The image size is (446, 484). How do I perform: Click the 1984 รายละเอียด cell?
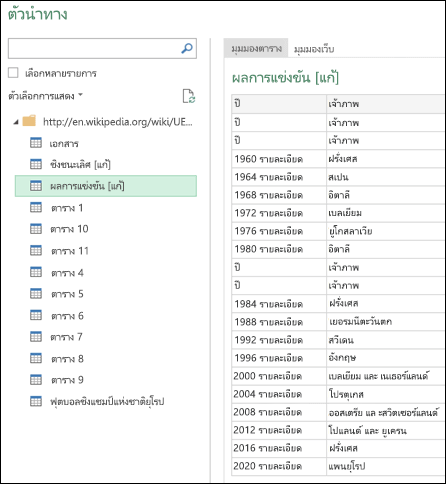(279, 304)
